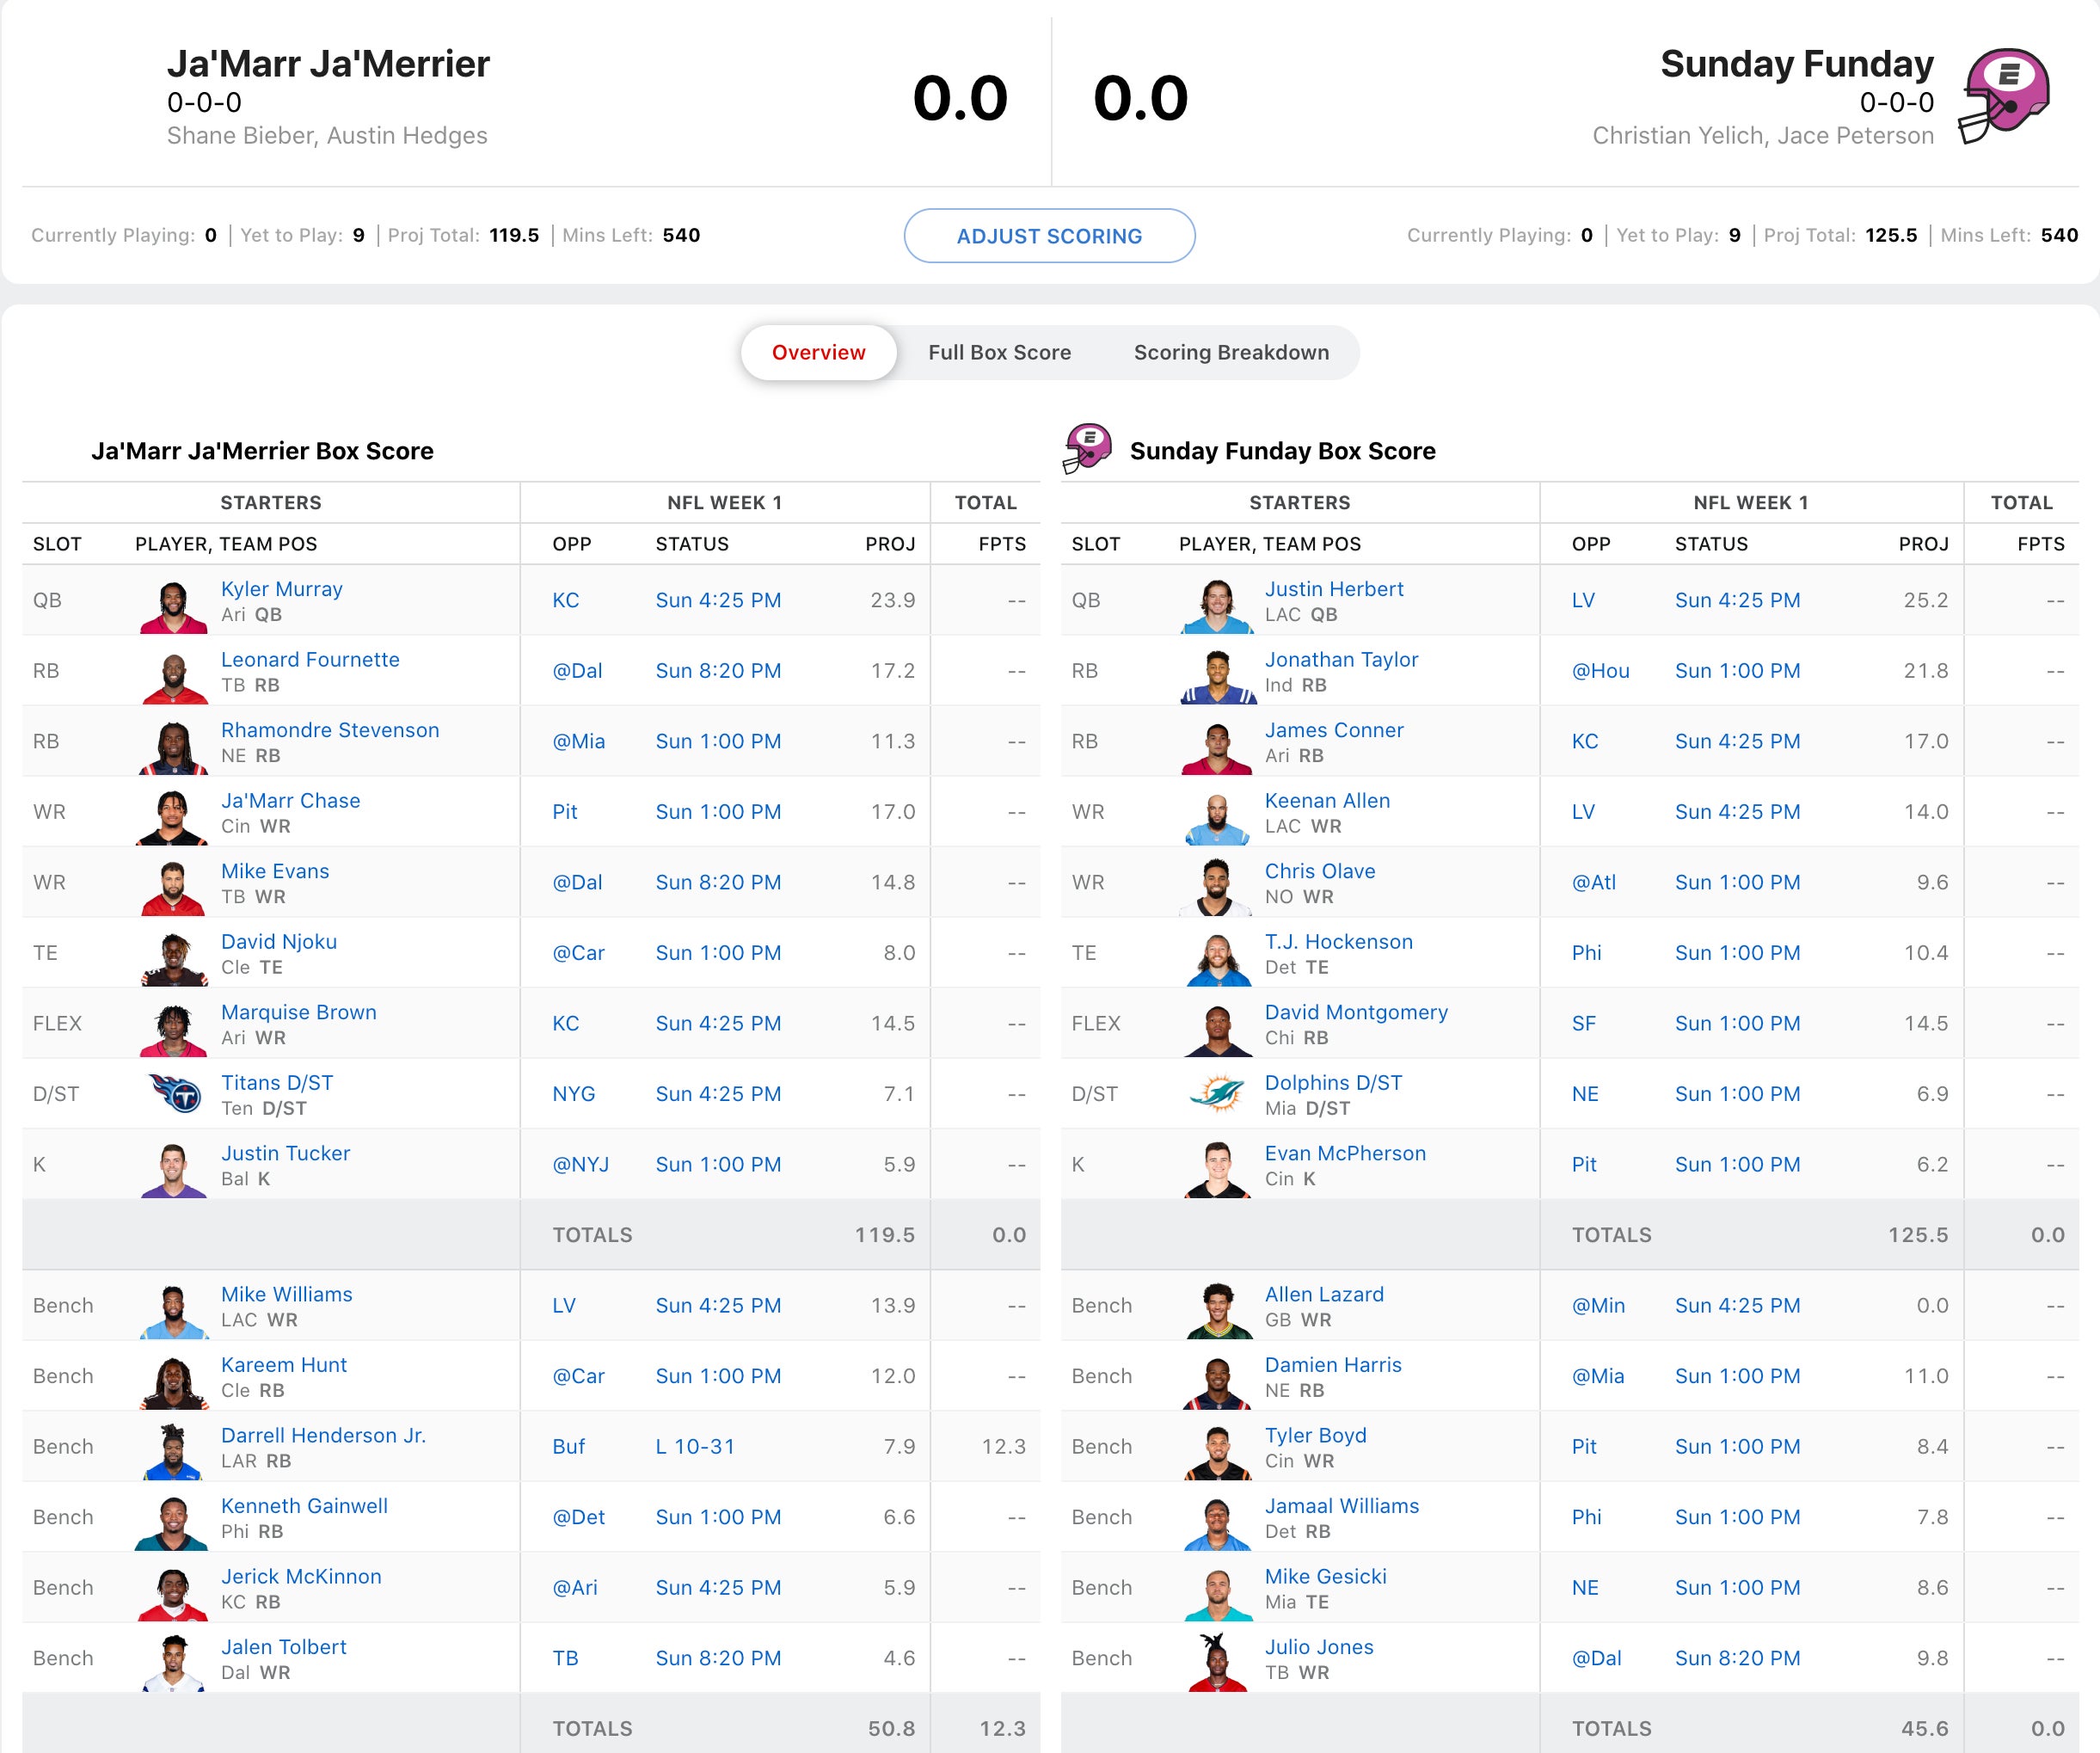Click the @Hou opponent link for Jonathan Taylor
The image size is (2100, 1753).
[1600, 671]
